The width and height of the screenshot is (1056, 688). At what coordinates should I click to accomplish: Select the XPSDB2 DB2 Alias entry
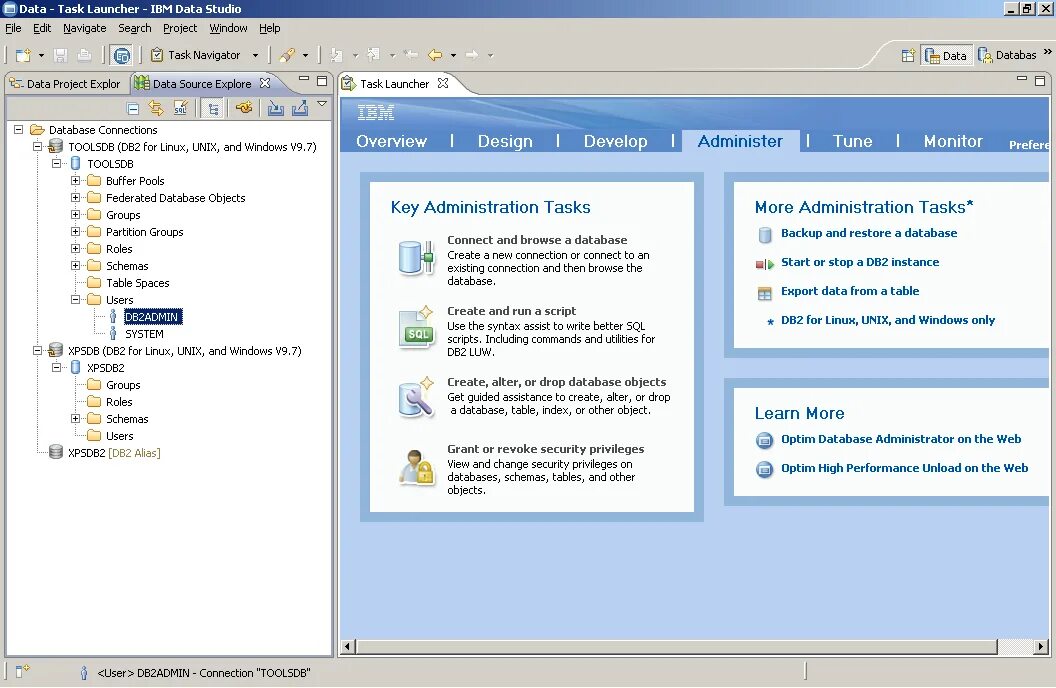point(114,453)
